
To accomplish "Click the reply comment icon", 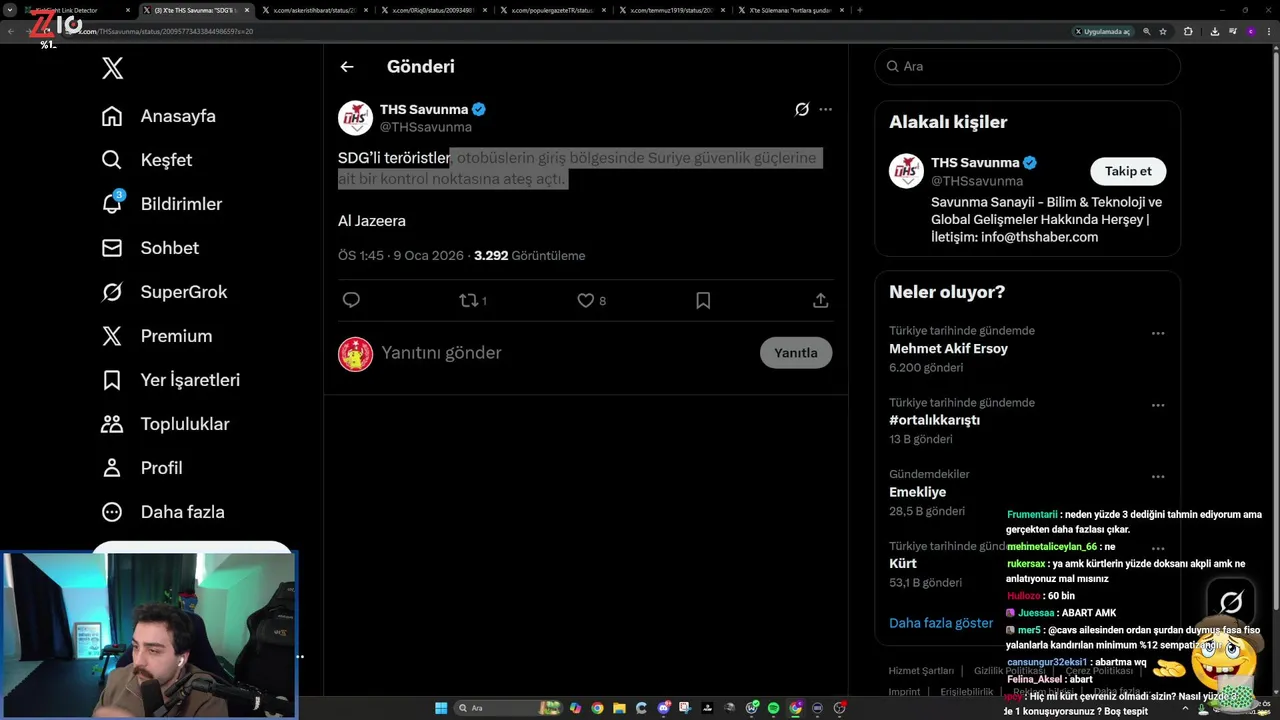I will pos(351,300).
